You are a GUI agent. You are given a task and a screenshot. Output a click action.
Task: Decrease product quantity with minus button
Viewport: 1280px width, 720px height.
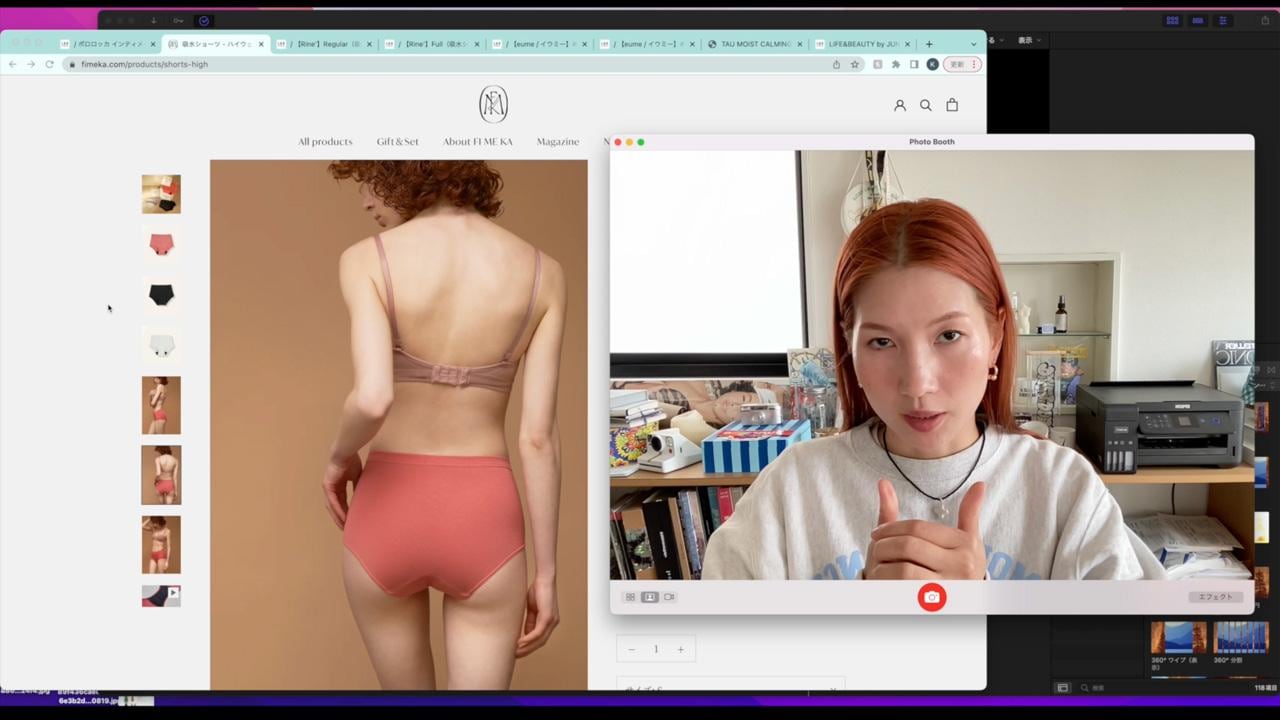[631, 649]
